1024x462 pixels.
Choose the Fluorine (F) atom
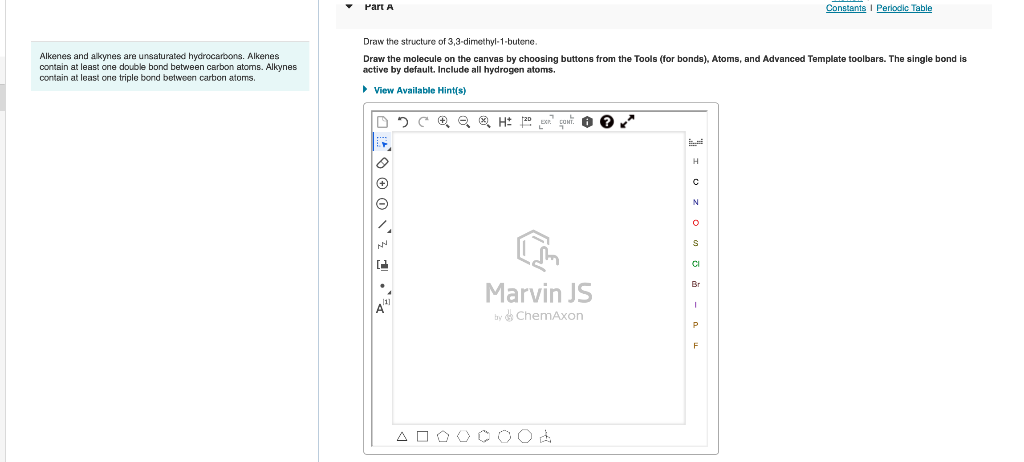[696, 346]
